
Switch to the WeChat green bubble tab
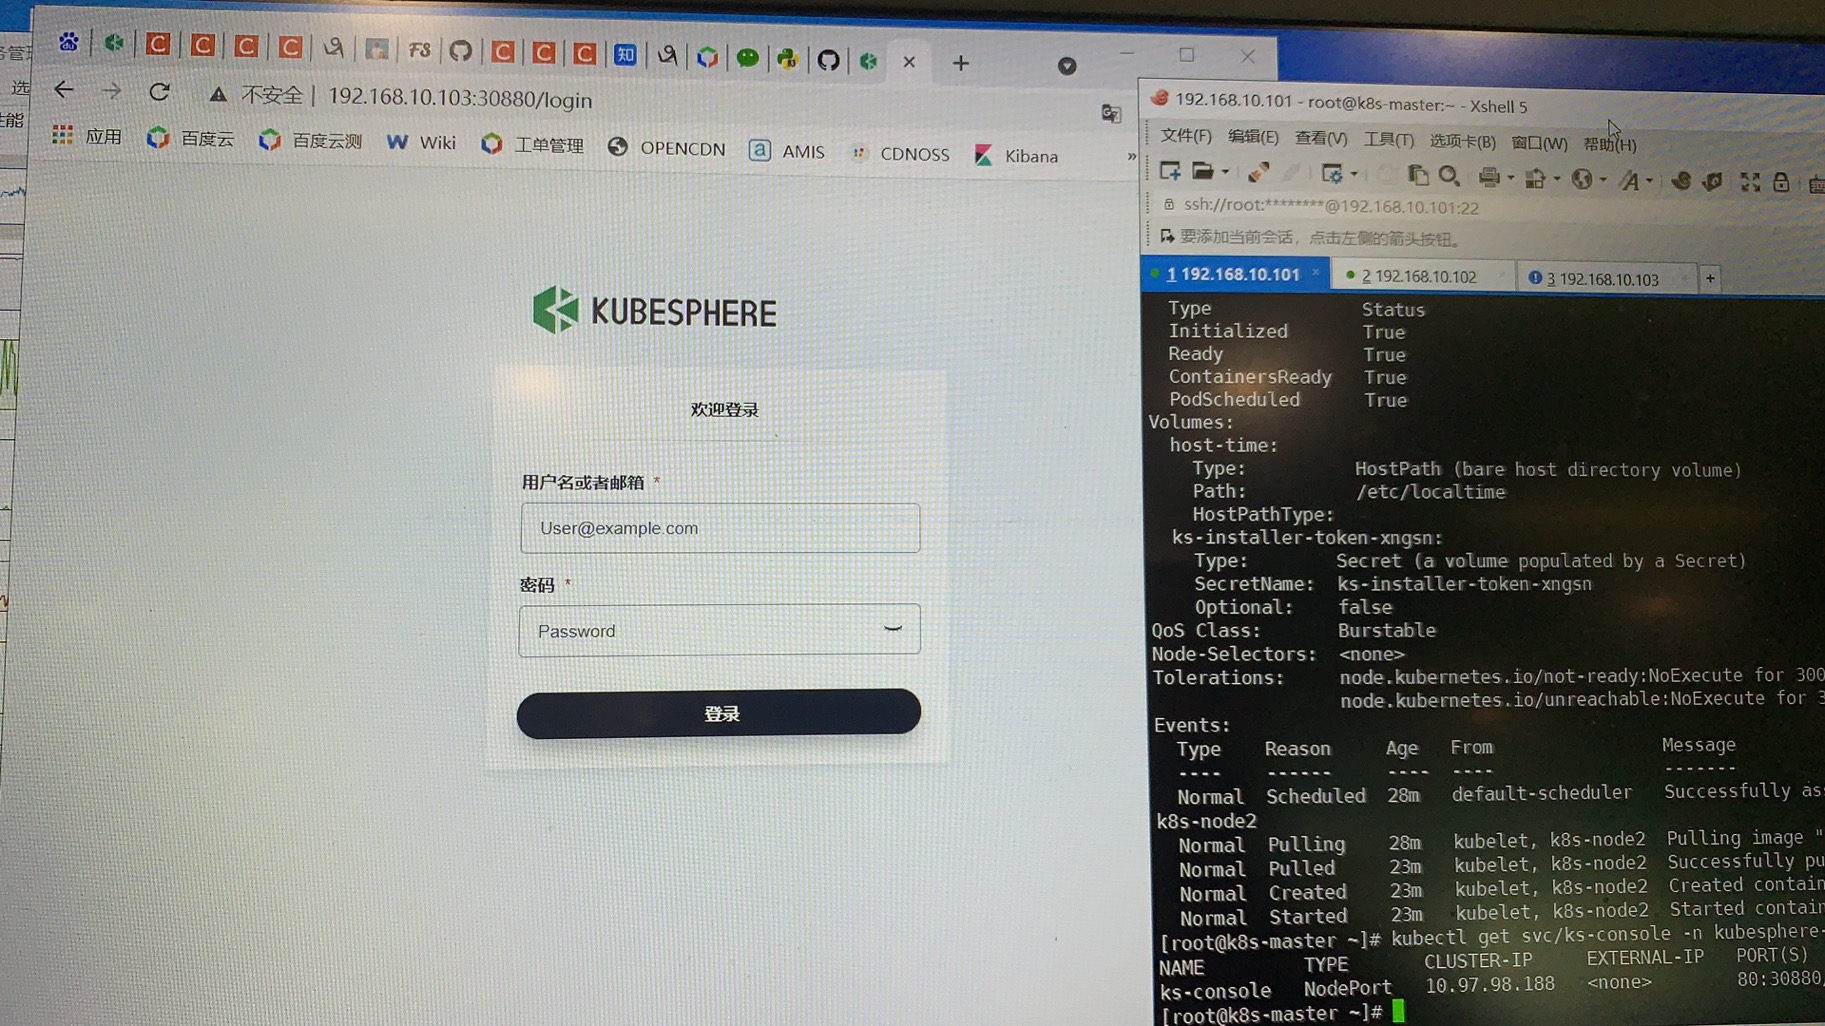click(x=747, y=58)
